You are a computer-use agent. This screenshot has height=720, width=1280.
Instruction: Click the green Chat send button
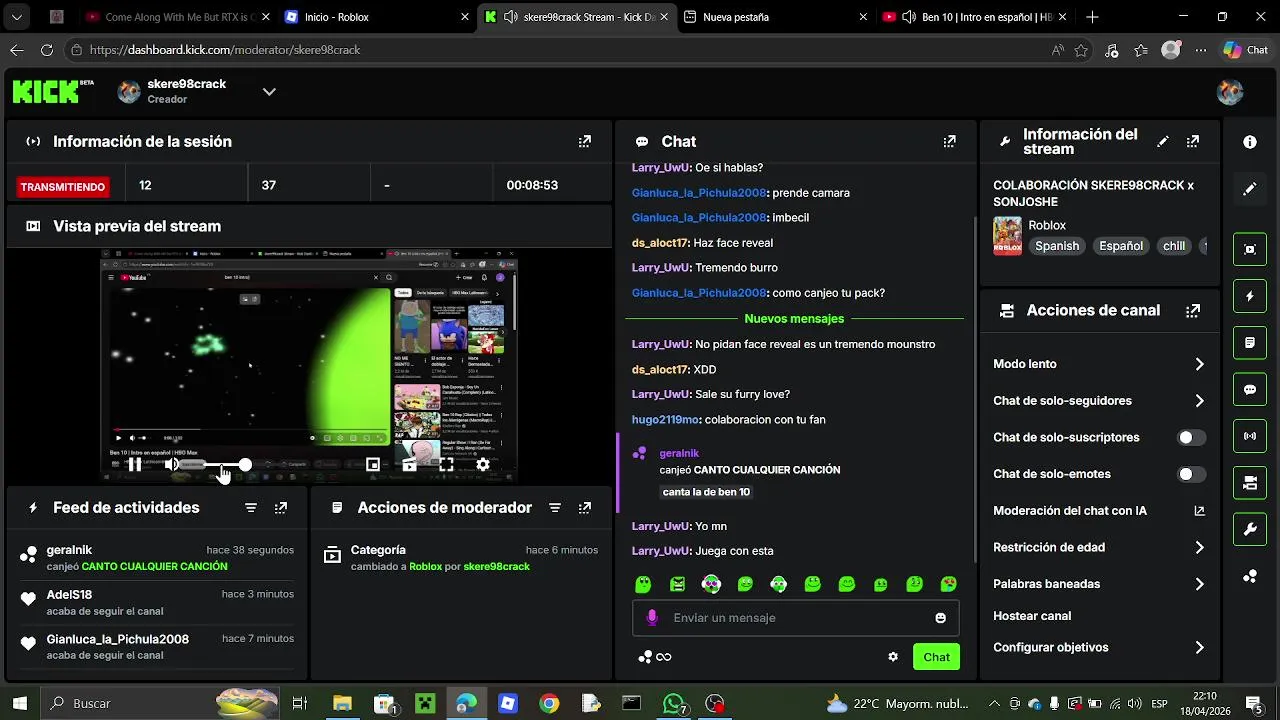coord(936,657)
